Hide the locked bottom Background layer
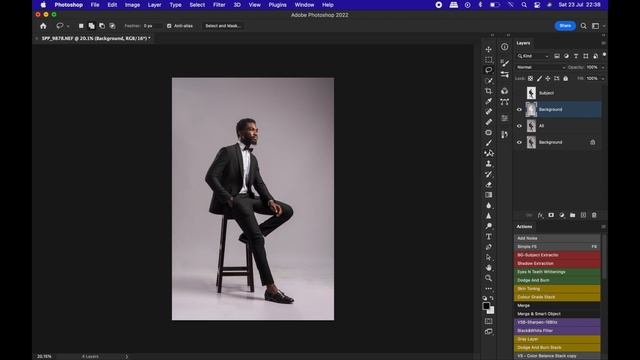640x360 pixels. click(519, 142)
